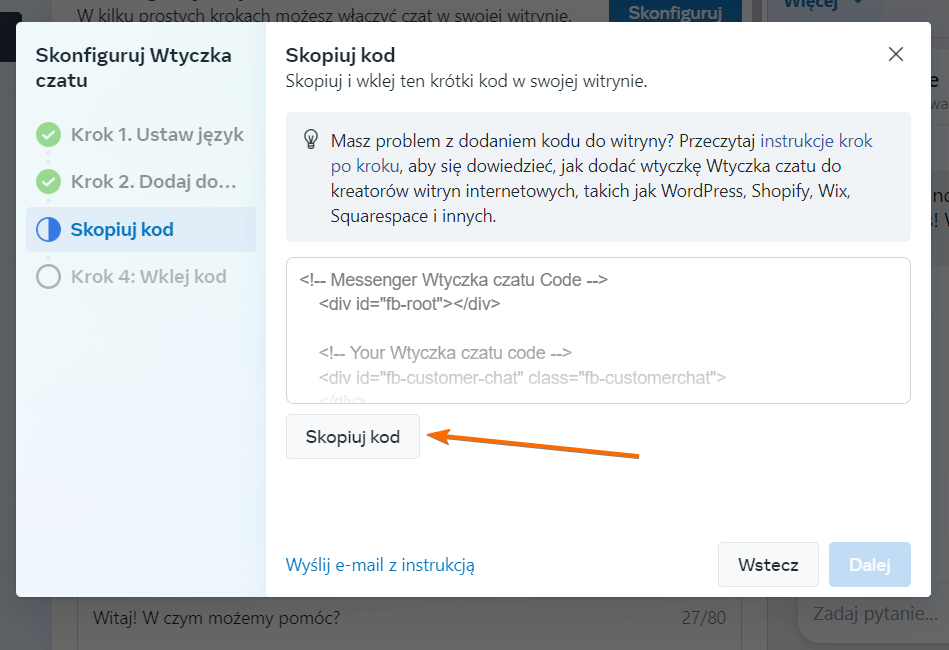This screenshot has height=650, width=949.
Task: Close the Skonfiguruj Wtyczka czatu dialog
Action: (895, 55)
